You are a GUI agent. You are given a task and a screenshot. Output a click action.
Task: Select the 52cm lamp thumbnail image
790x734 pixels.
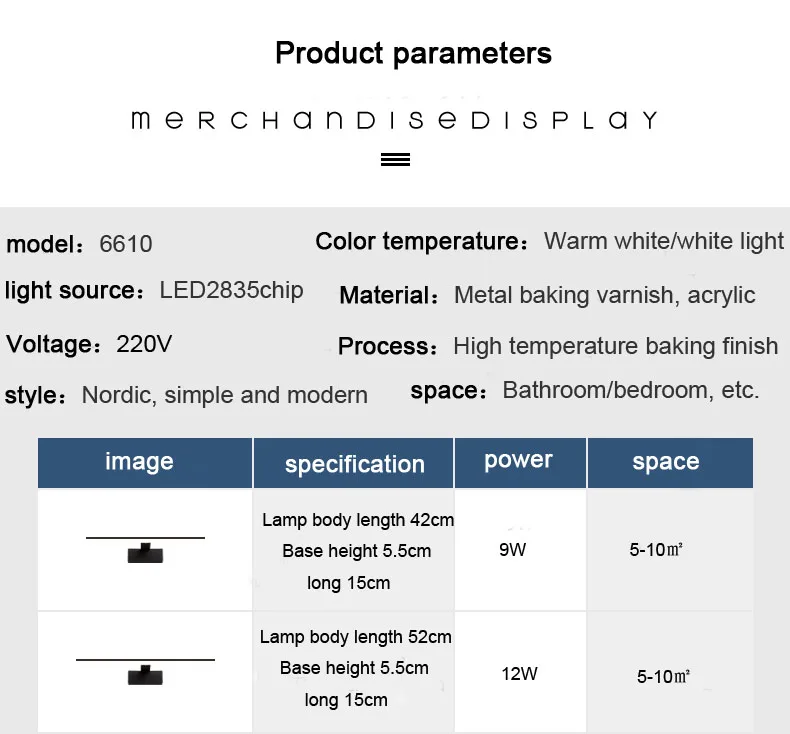point(145,672)
